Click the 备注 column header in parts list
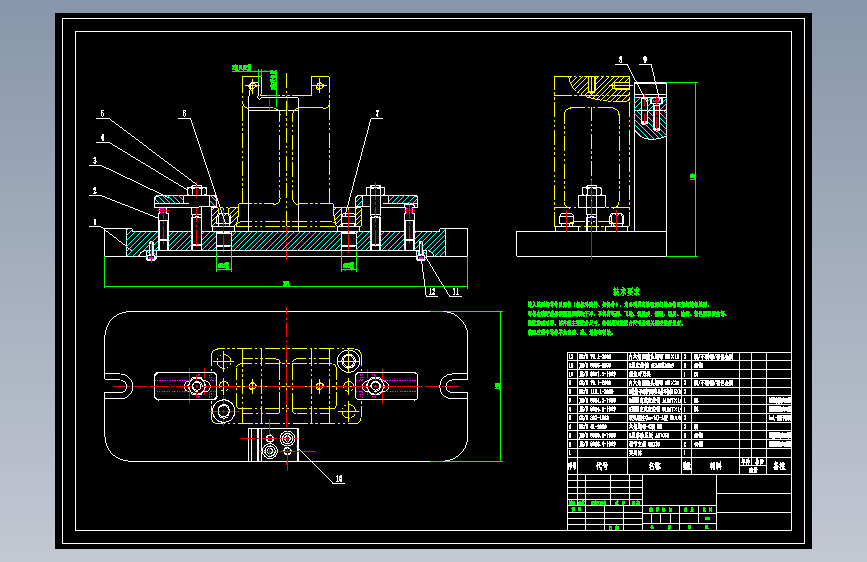Image resolution: width=867 pixels, height=562 pixels. [779, 466]
